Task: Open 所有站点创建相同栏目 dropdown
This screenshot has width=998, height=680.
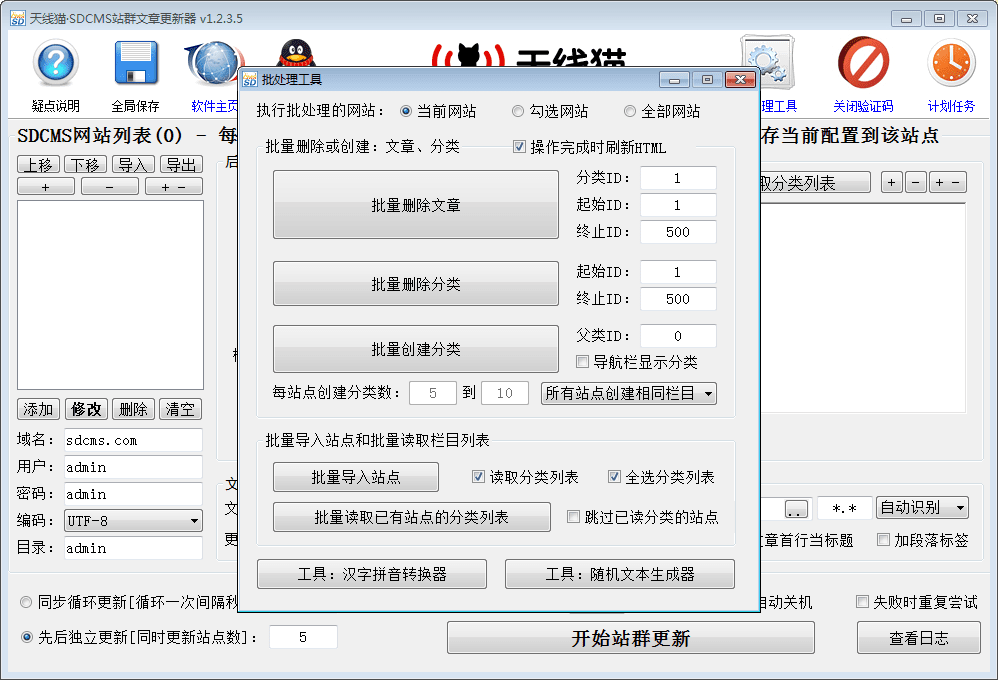Action: coord(629,393)
